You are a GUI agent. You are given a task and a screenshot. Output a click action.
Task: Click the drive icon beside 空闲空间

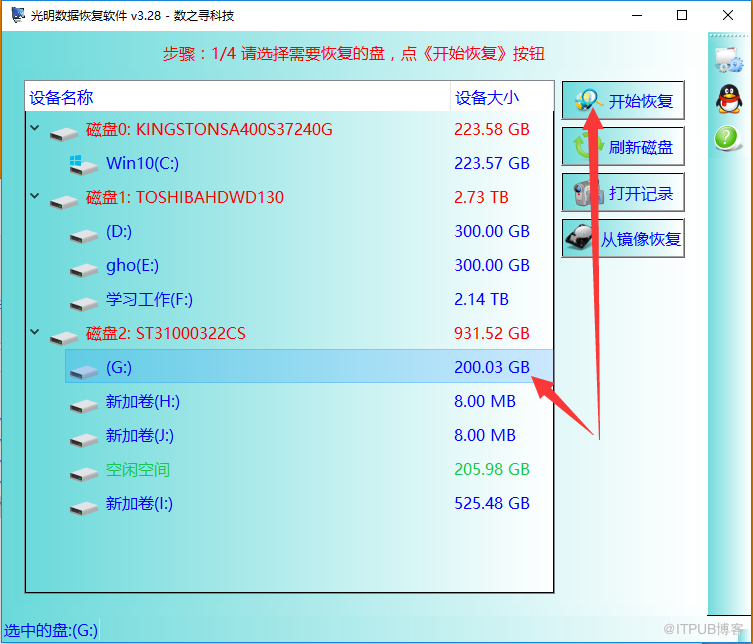(x=84, y=474)
